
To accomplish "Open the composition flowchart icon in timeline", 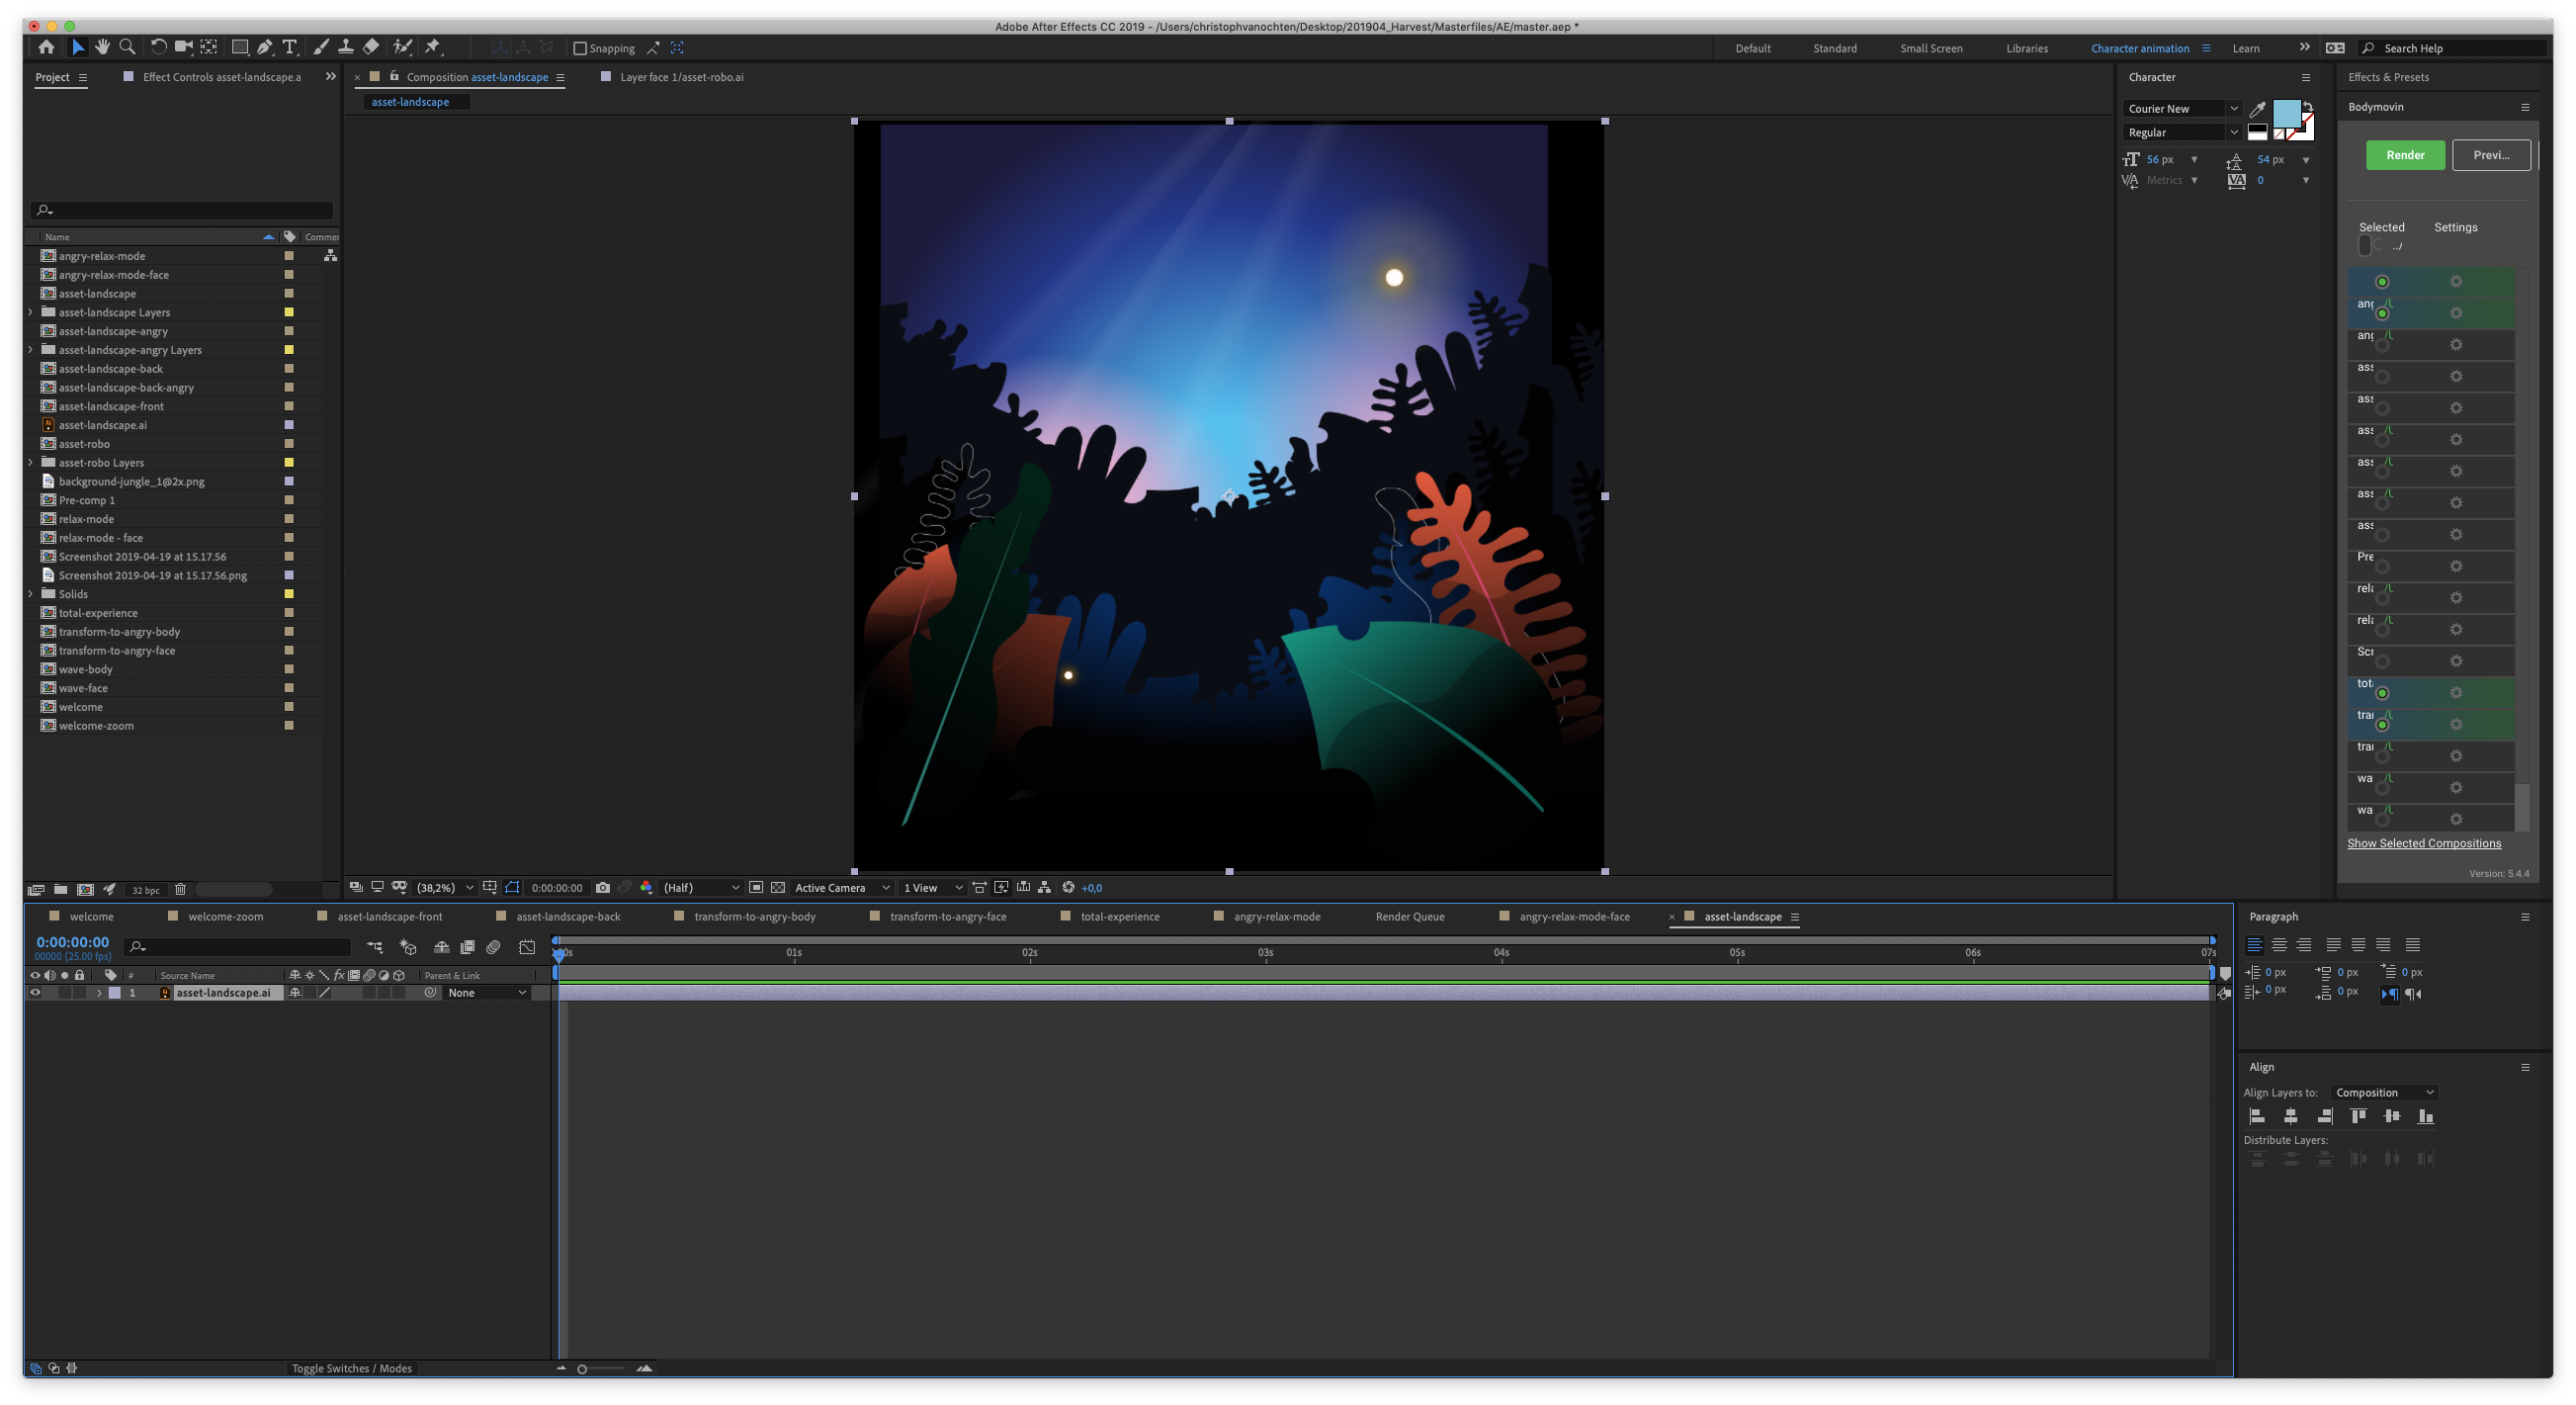I will [374, 946].
